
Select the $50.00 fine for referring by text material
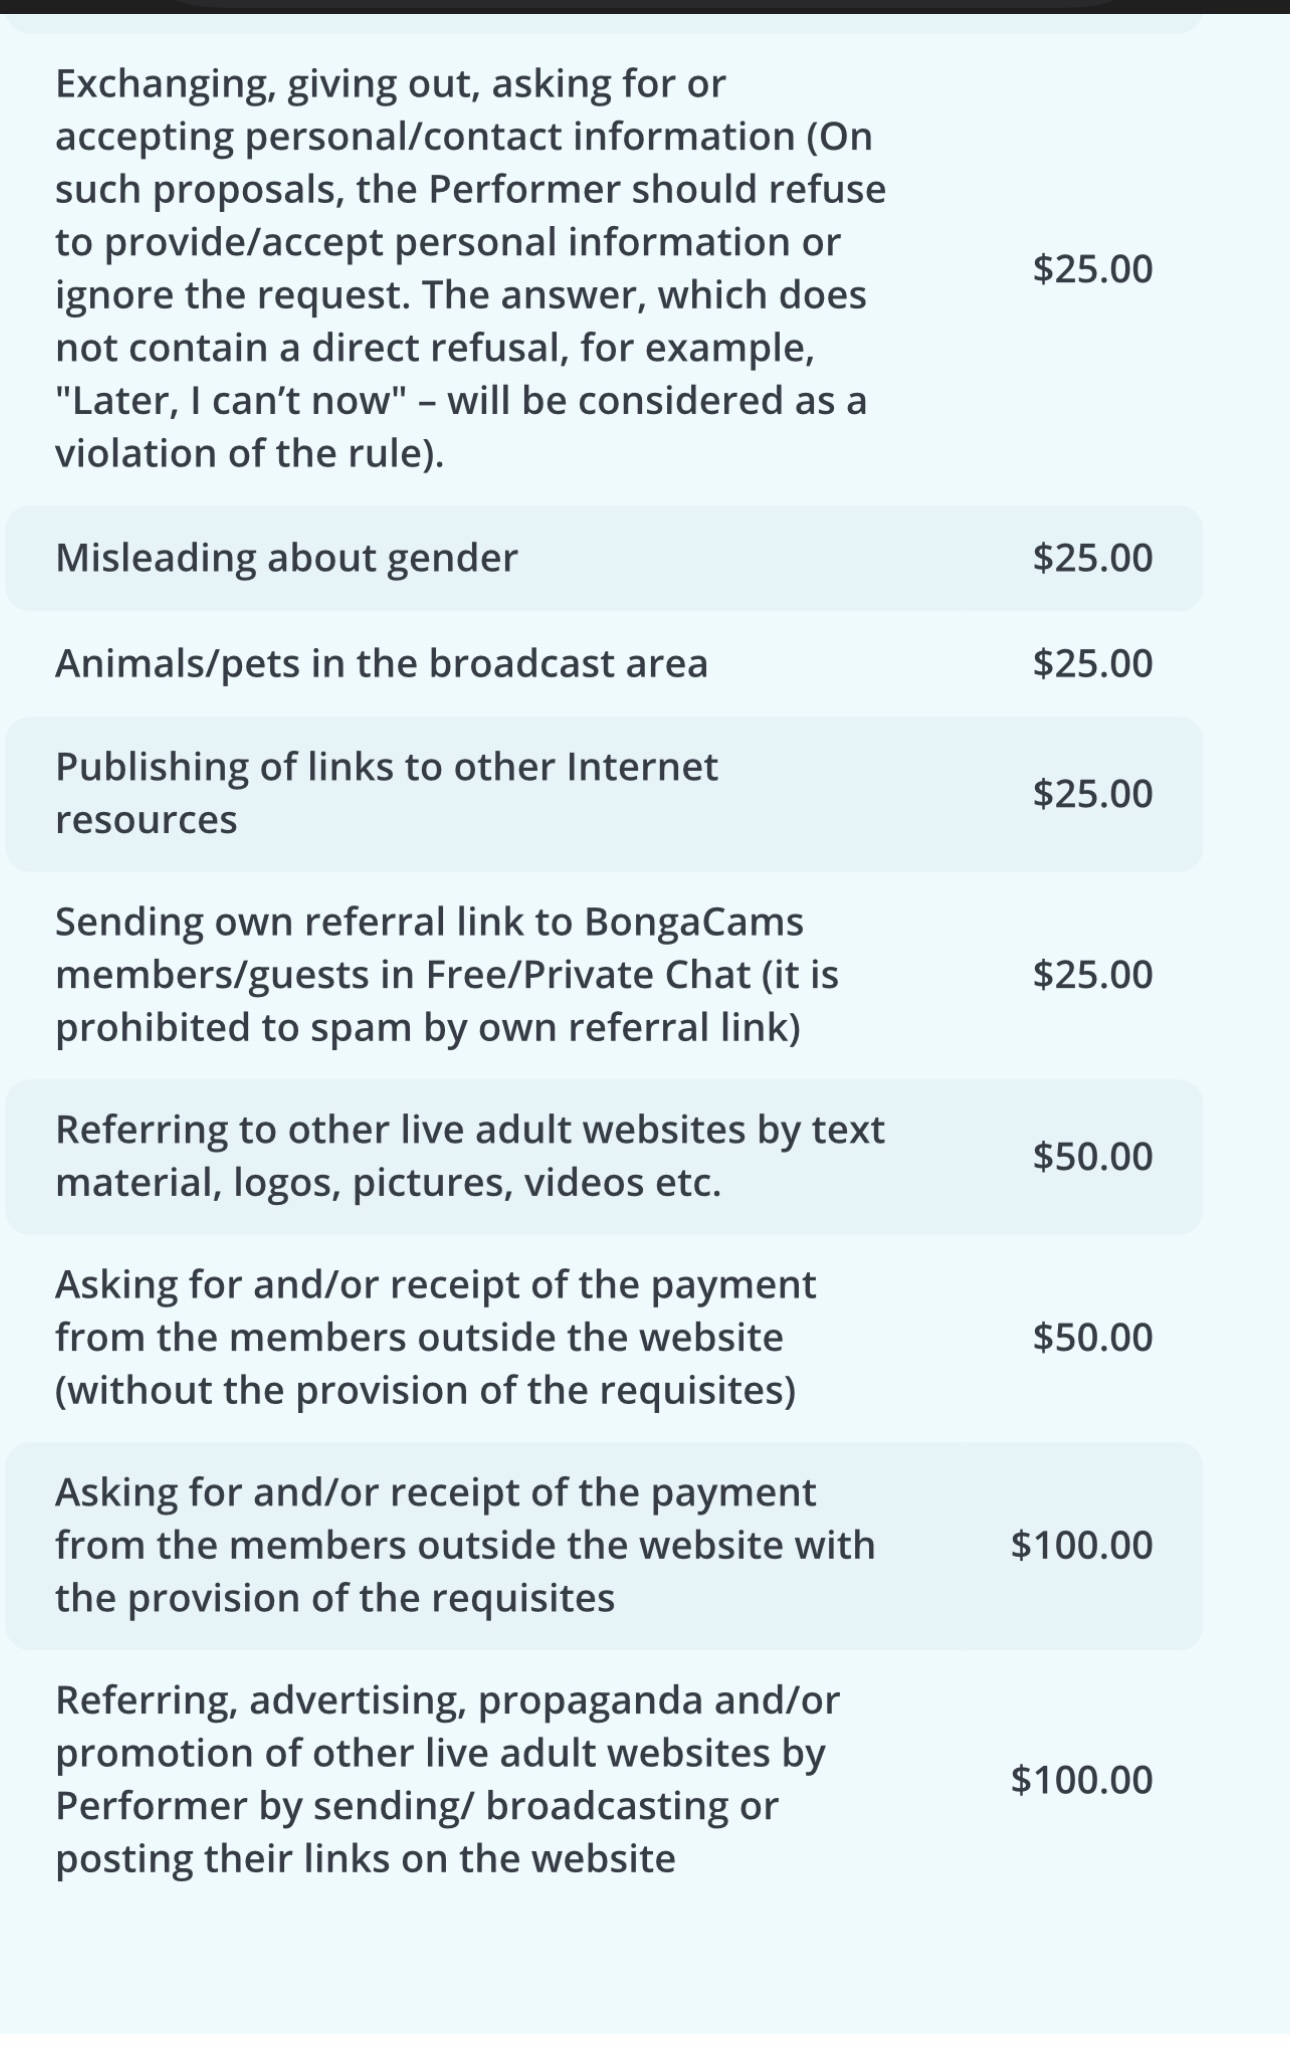(1092, 1157)
